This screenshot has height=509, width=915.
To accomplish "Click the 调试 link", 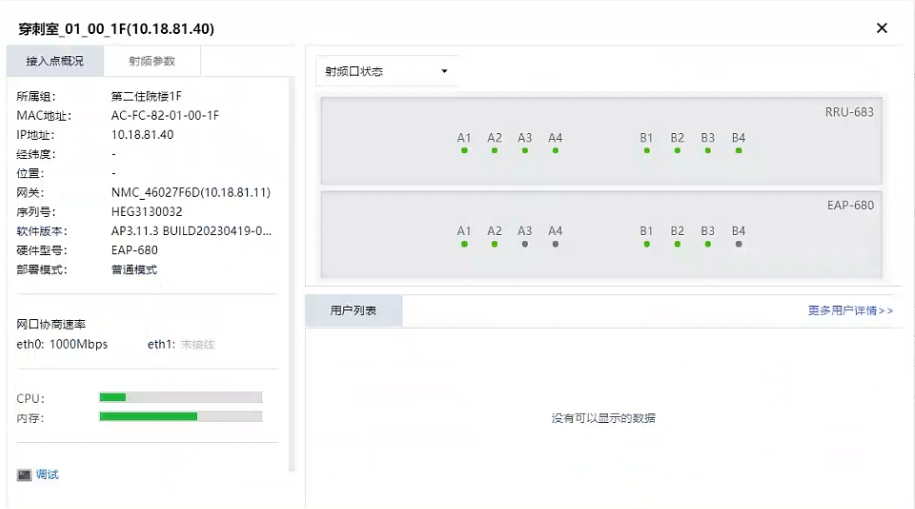I will [x=47, y=475].
